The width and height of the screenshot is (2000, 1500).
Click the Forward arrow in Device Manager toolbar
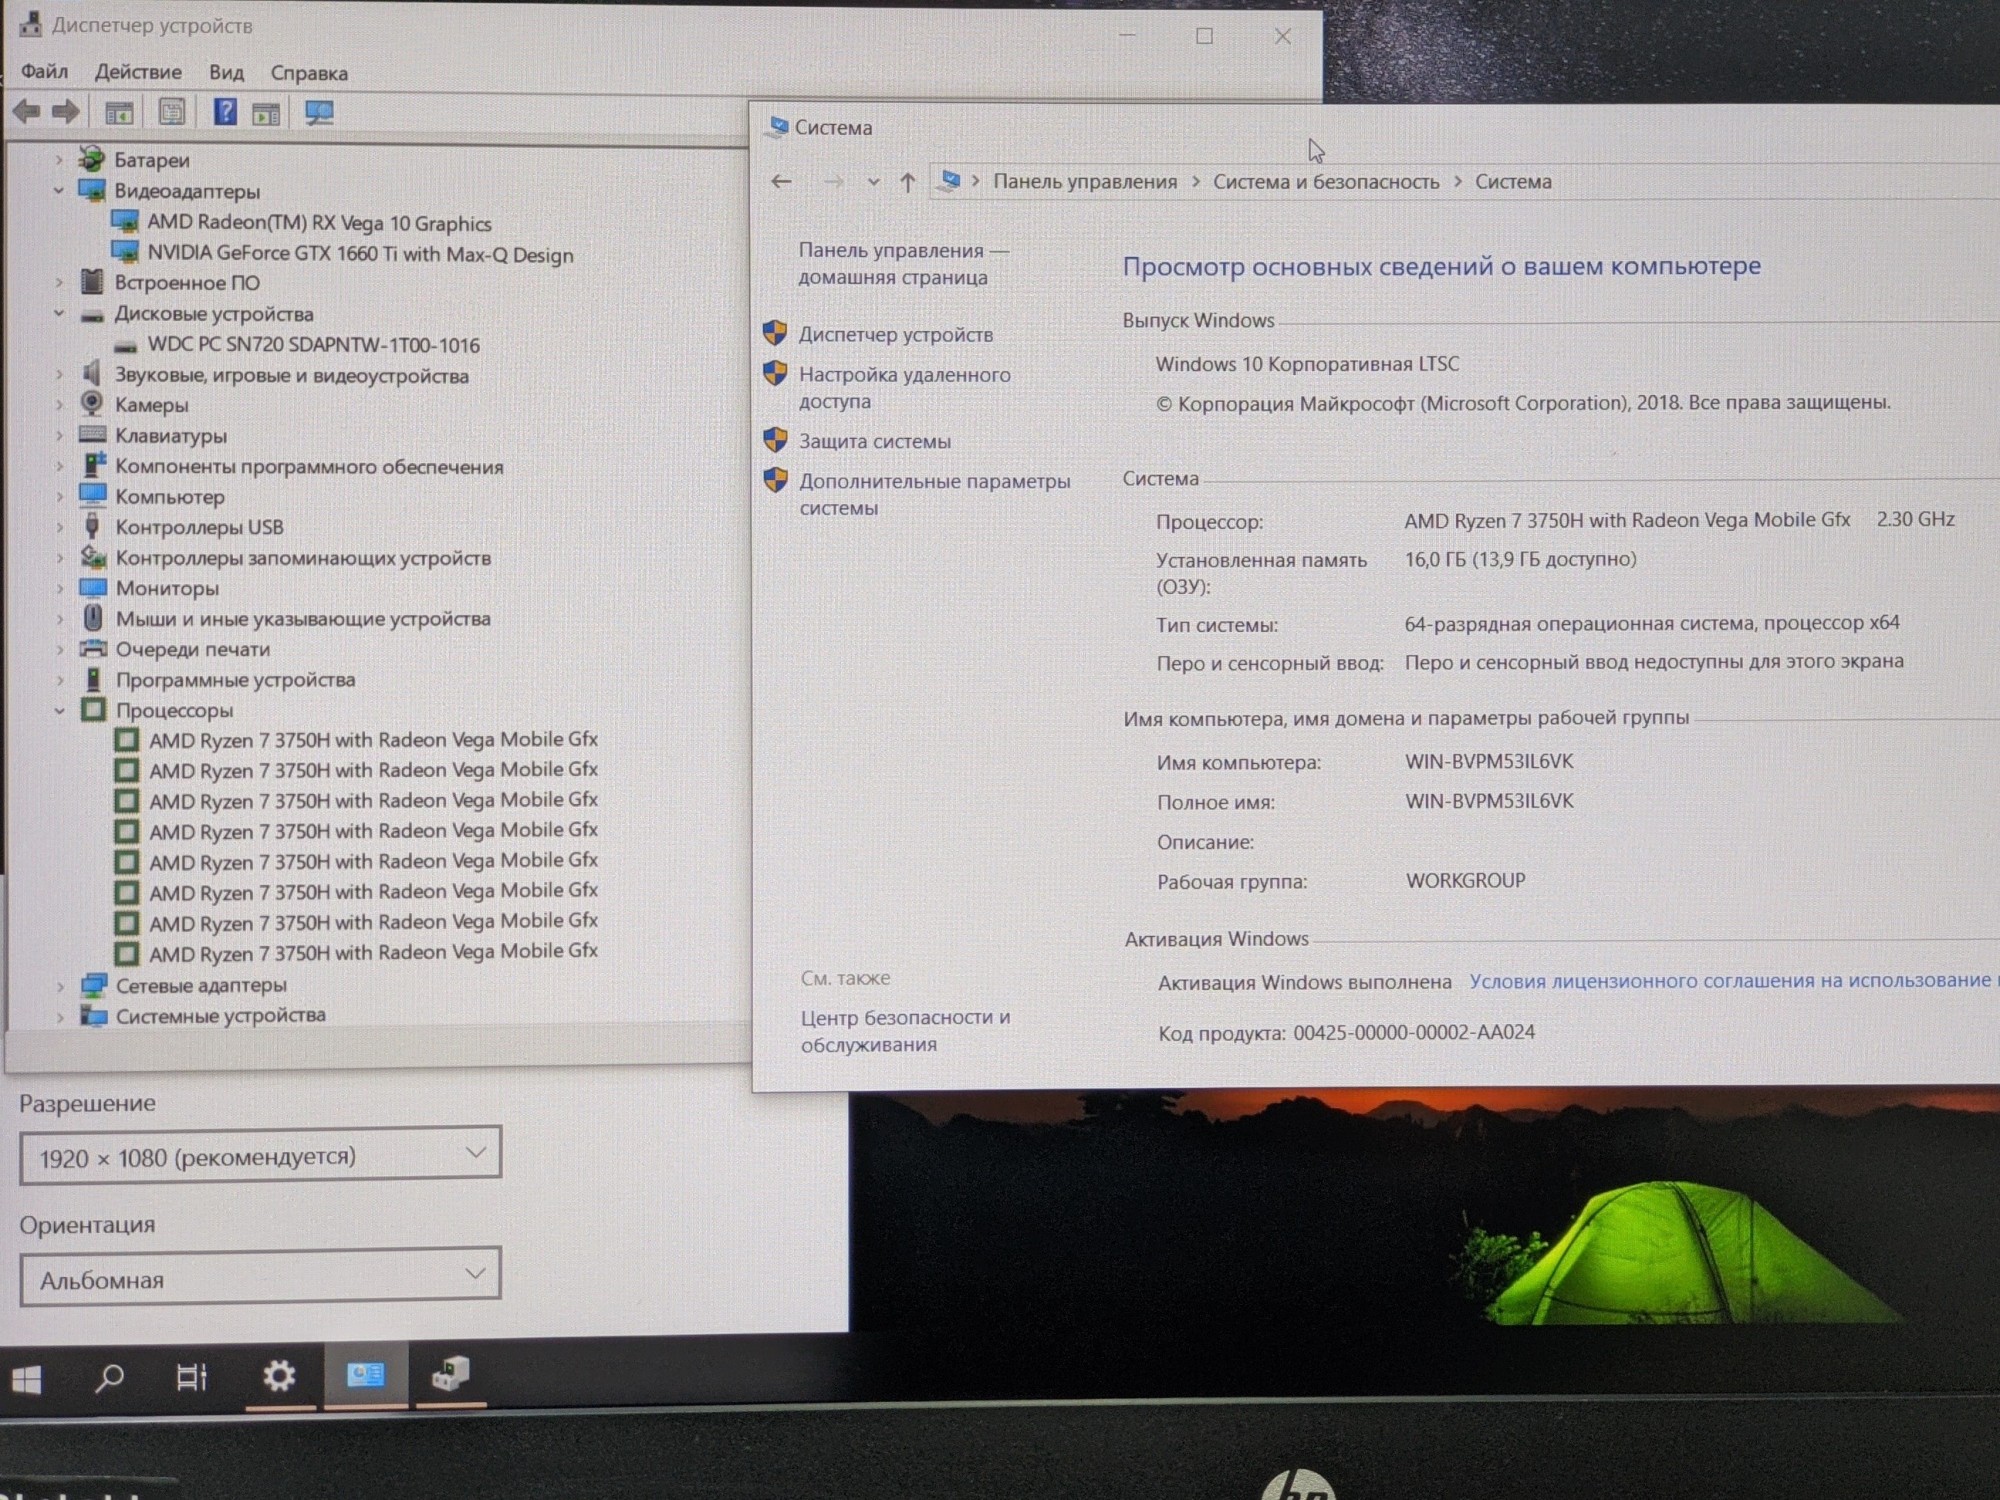[66, 112]
